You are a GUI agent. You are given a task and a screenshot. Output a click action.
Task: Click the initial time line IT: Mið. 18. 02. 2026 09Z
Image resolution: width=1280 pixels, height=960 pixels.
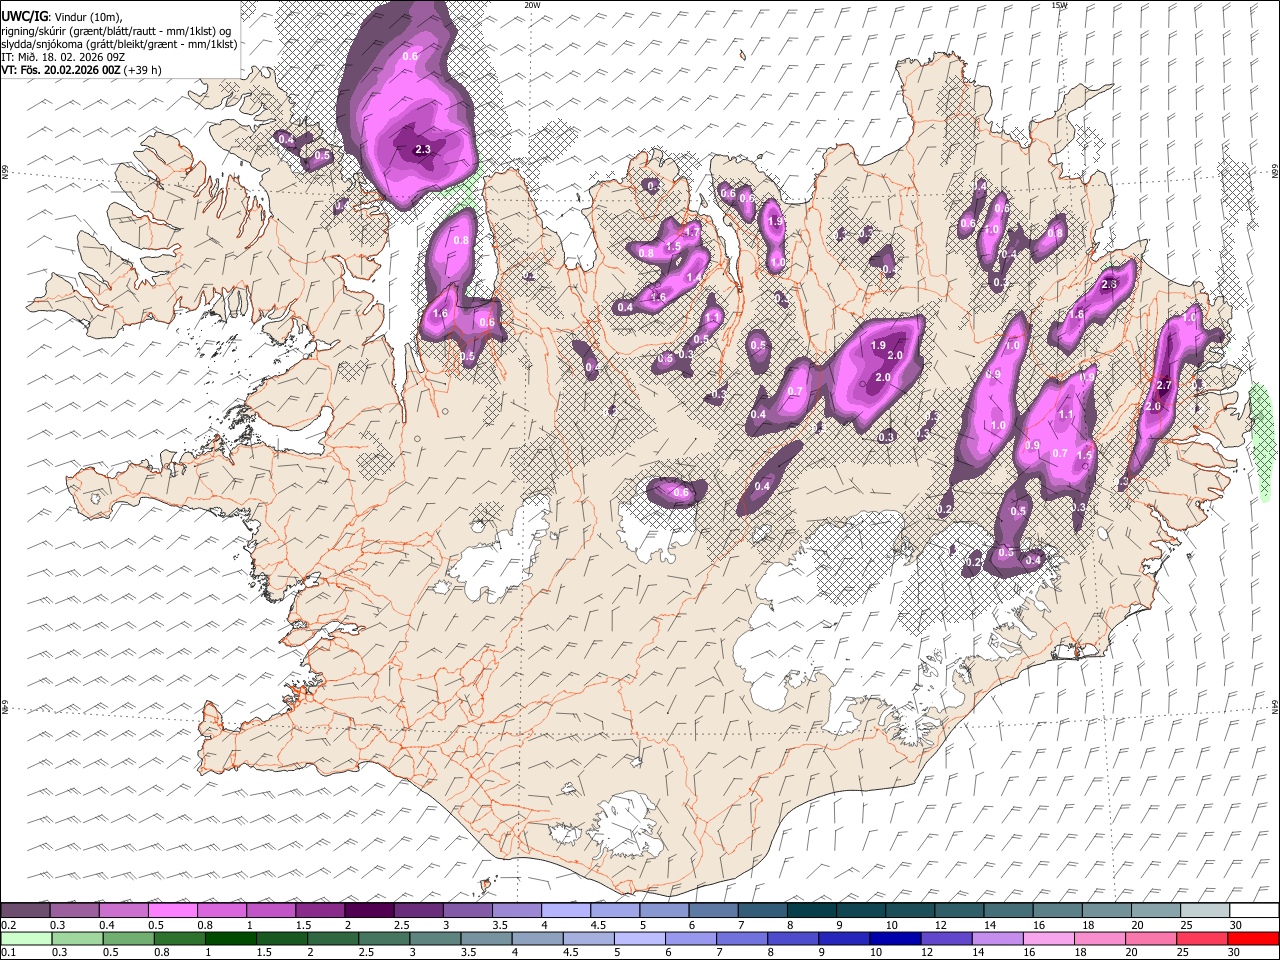coord(63,57)
